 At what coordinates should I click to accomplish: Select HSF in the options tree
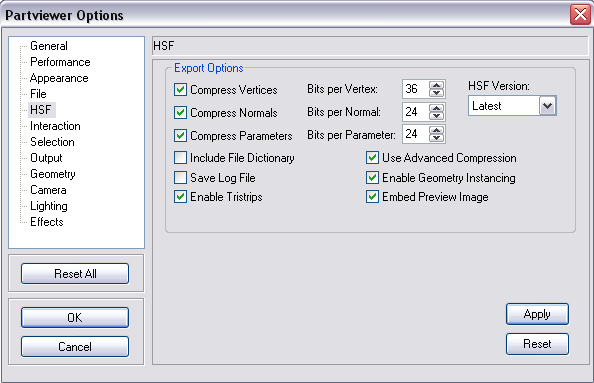click(x=41, y=110)
